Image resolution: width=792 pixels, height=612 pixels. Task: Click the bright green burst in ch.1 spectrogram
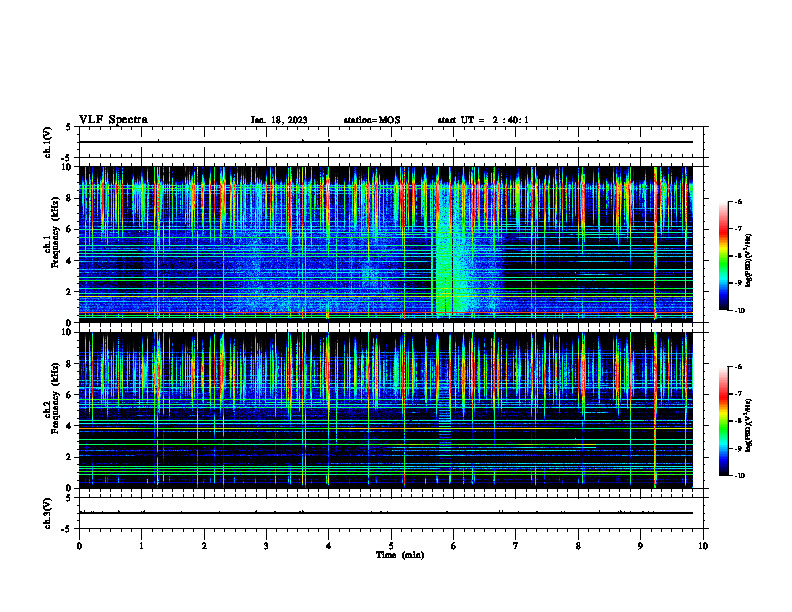pos(446,252)
